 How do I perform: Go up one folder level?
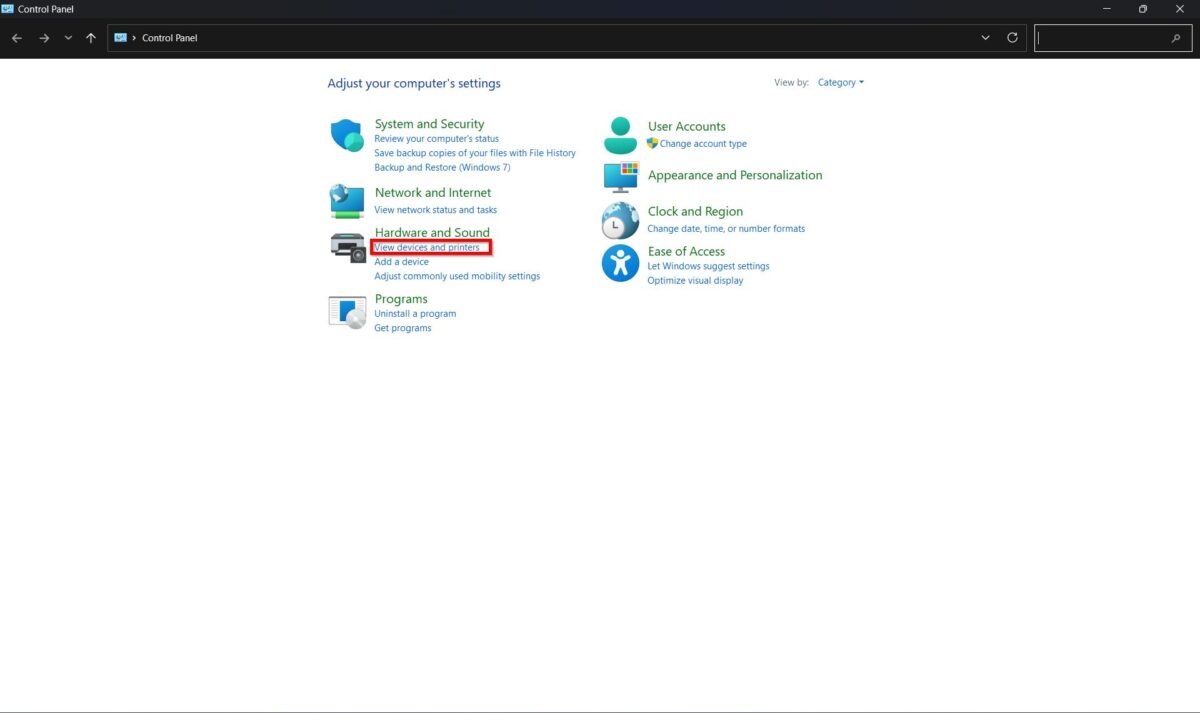click(x=91, y=38)
